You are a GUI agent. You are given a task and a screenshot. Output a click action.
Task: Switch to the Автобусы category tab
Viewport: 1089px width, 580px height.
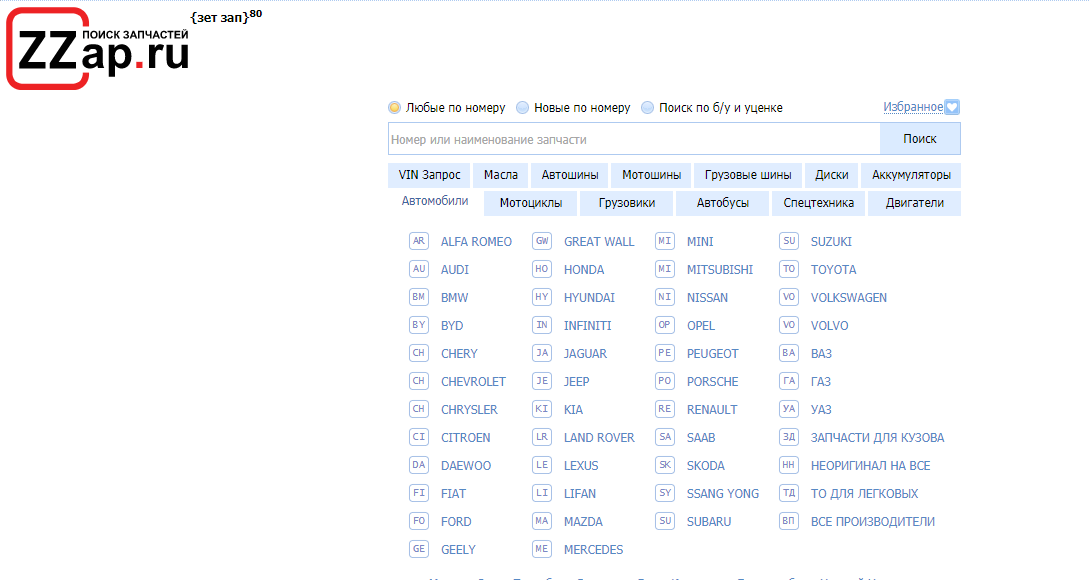coord(723,203)
